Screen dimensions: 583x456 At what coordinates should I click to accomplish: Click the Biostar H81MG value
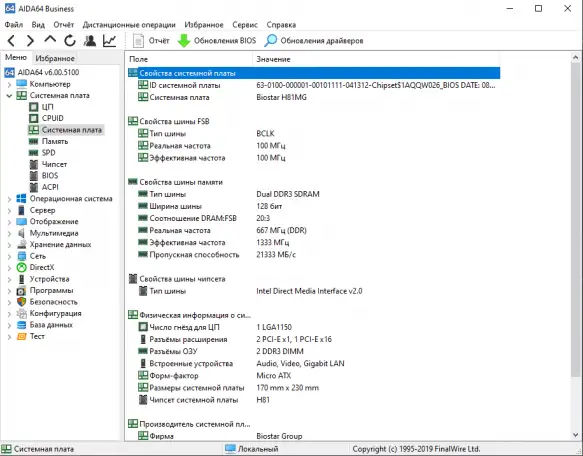[281, 97]
